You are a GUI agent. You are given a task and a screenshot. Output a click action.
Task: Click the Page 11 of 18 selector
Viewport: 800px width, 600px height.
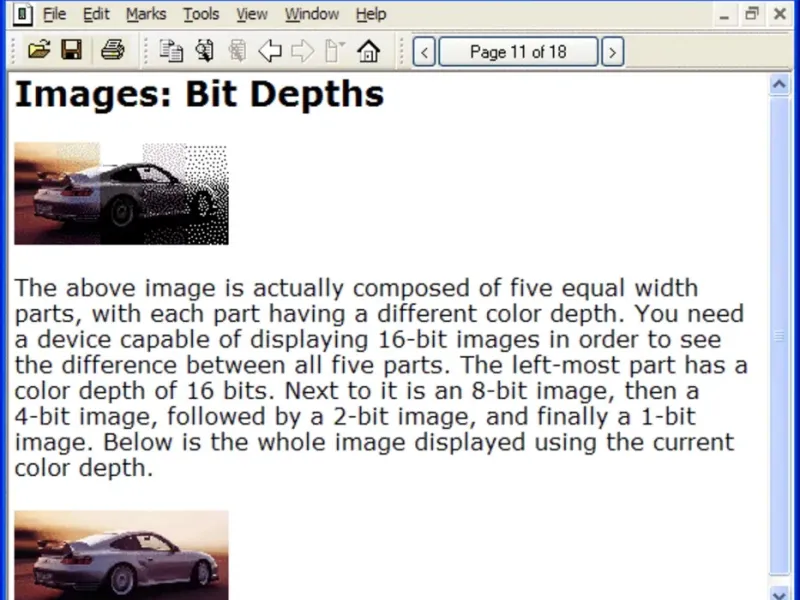(x=518, y=52)
